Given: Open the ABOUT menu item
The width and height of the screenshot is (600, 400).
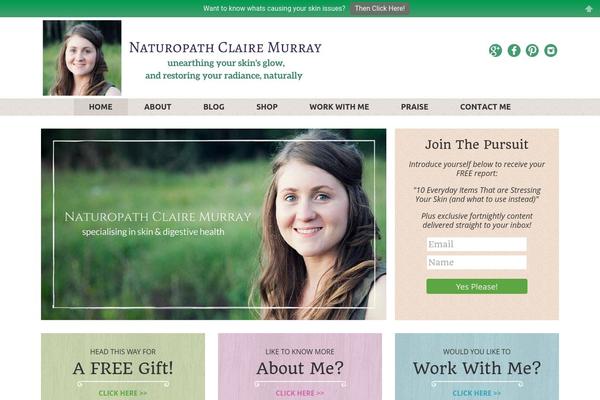Looking at the screenshot, I should coord(158,107).
